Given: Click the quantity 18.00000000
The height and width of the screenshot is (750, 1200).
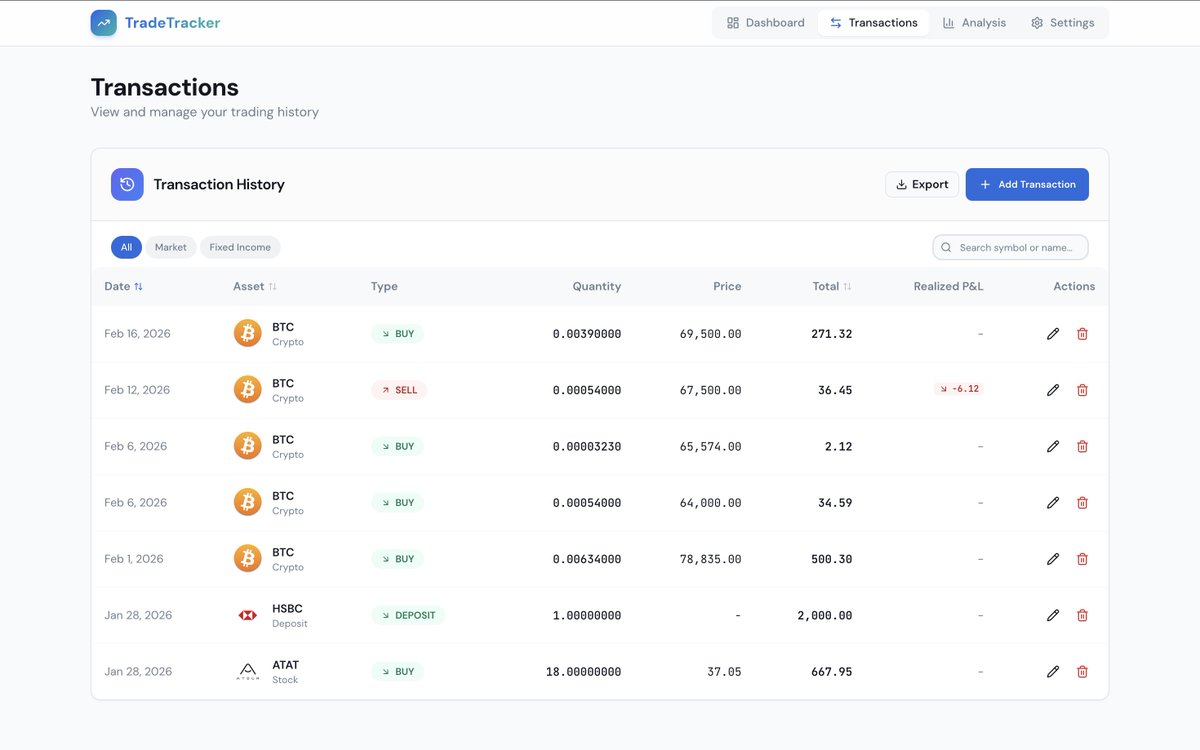Looking at the screenshot, I should click(583, 672).
